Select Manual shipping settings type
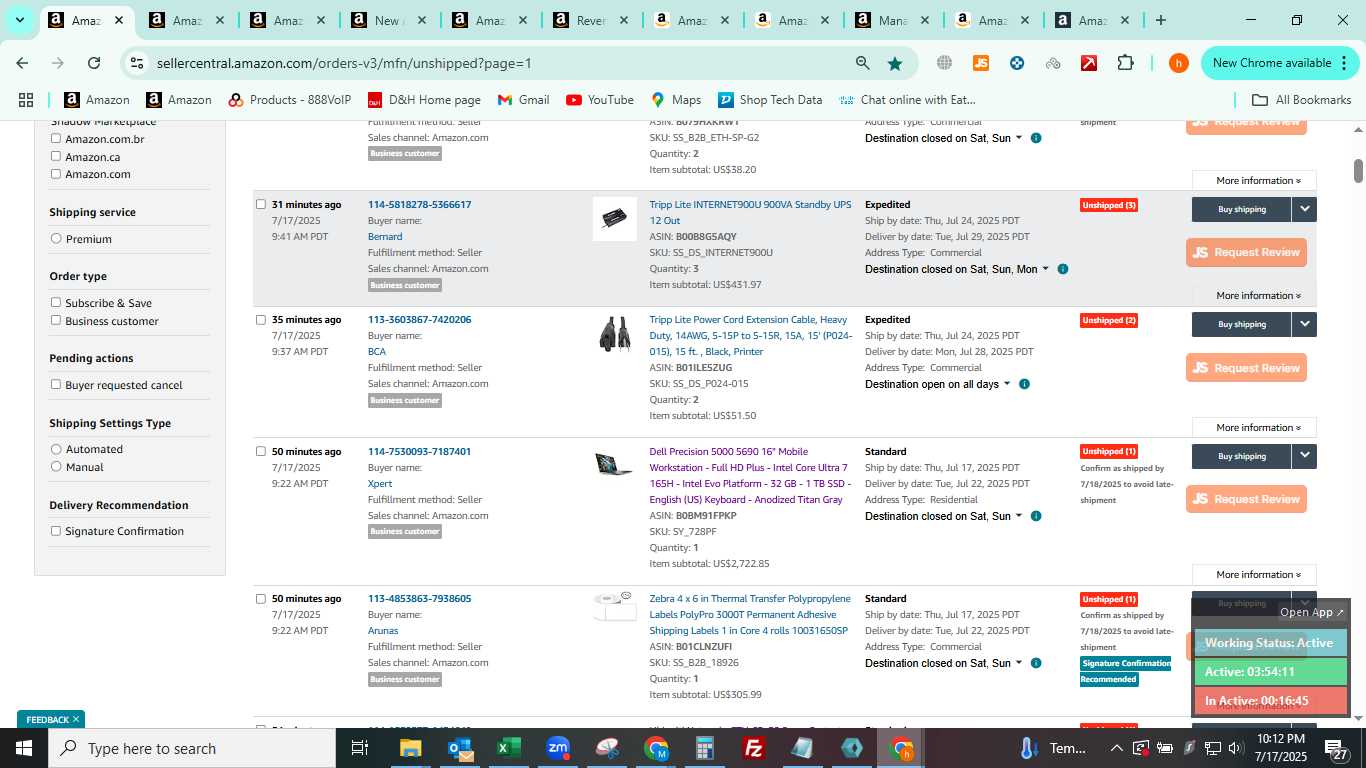Screen dimensions: 1366x768 (x=56, y=467)
